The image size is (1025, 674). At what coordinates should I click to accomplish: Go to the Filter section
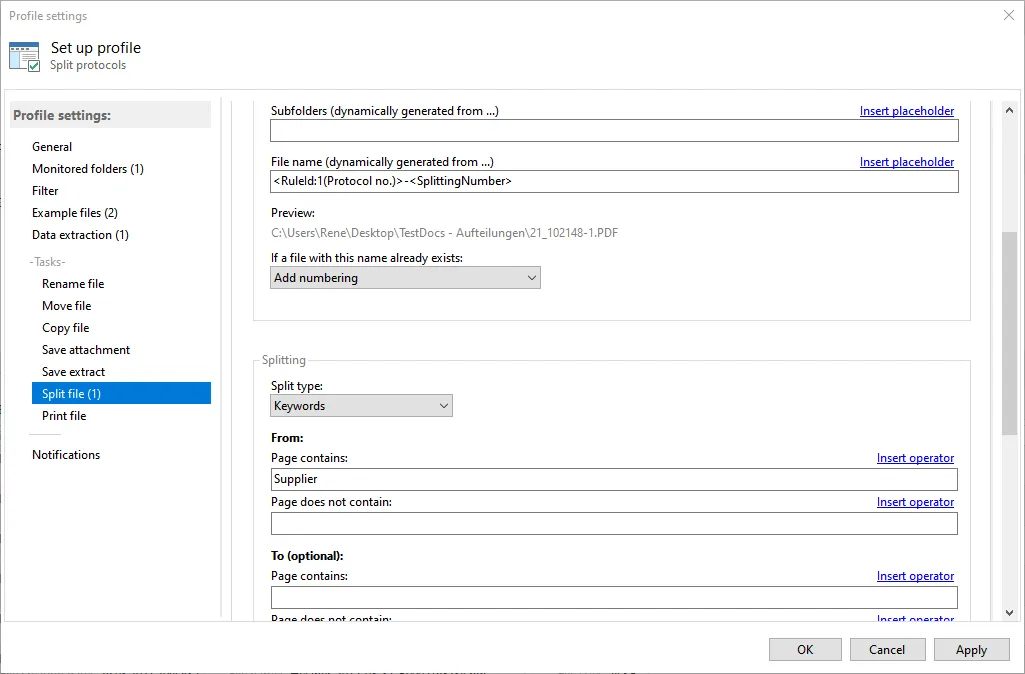point(45,191)
